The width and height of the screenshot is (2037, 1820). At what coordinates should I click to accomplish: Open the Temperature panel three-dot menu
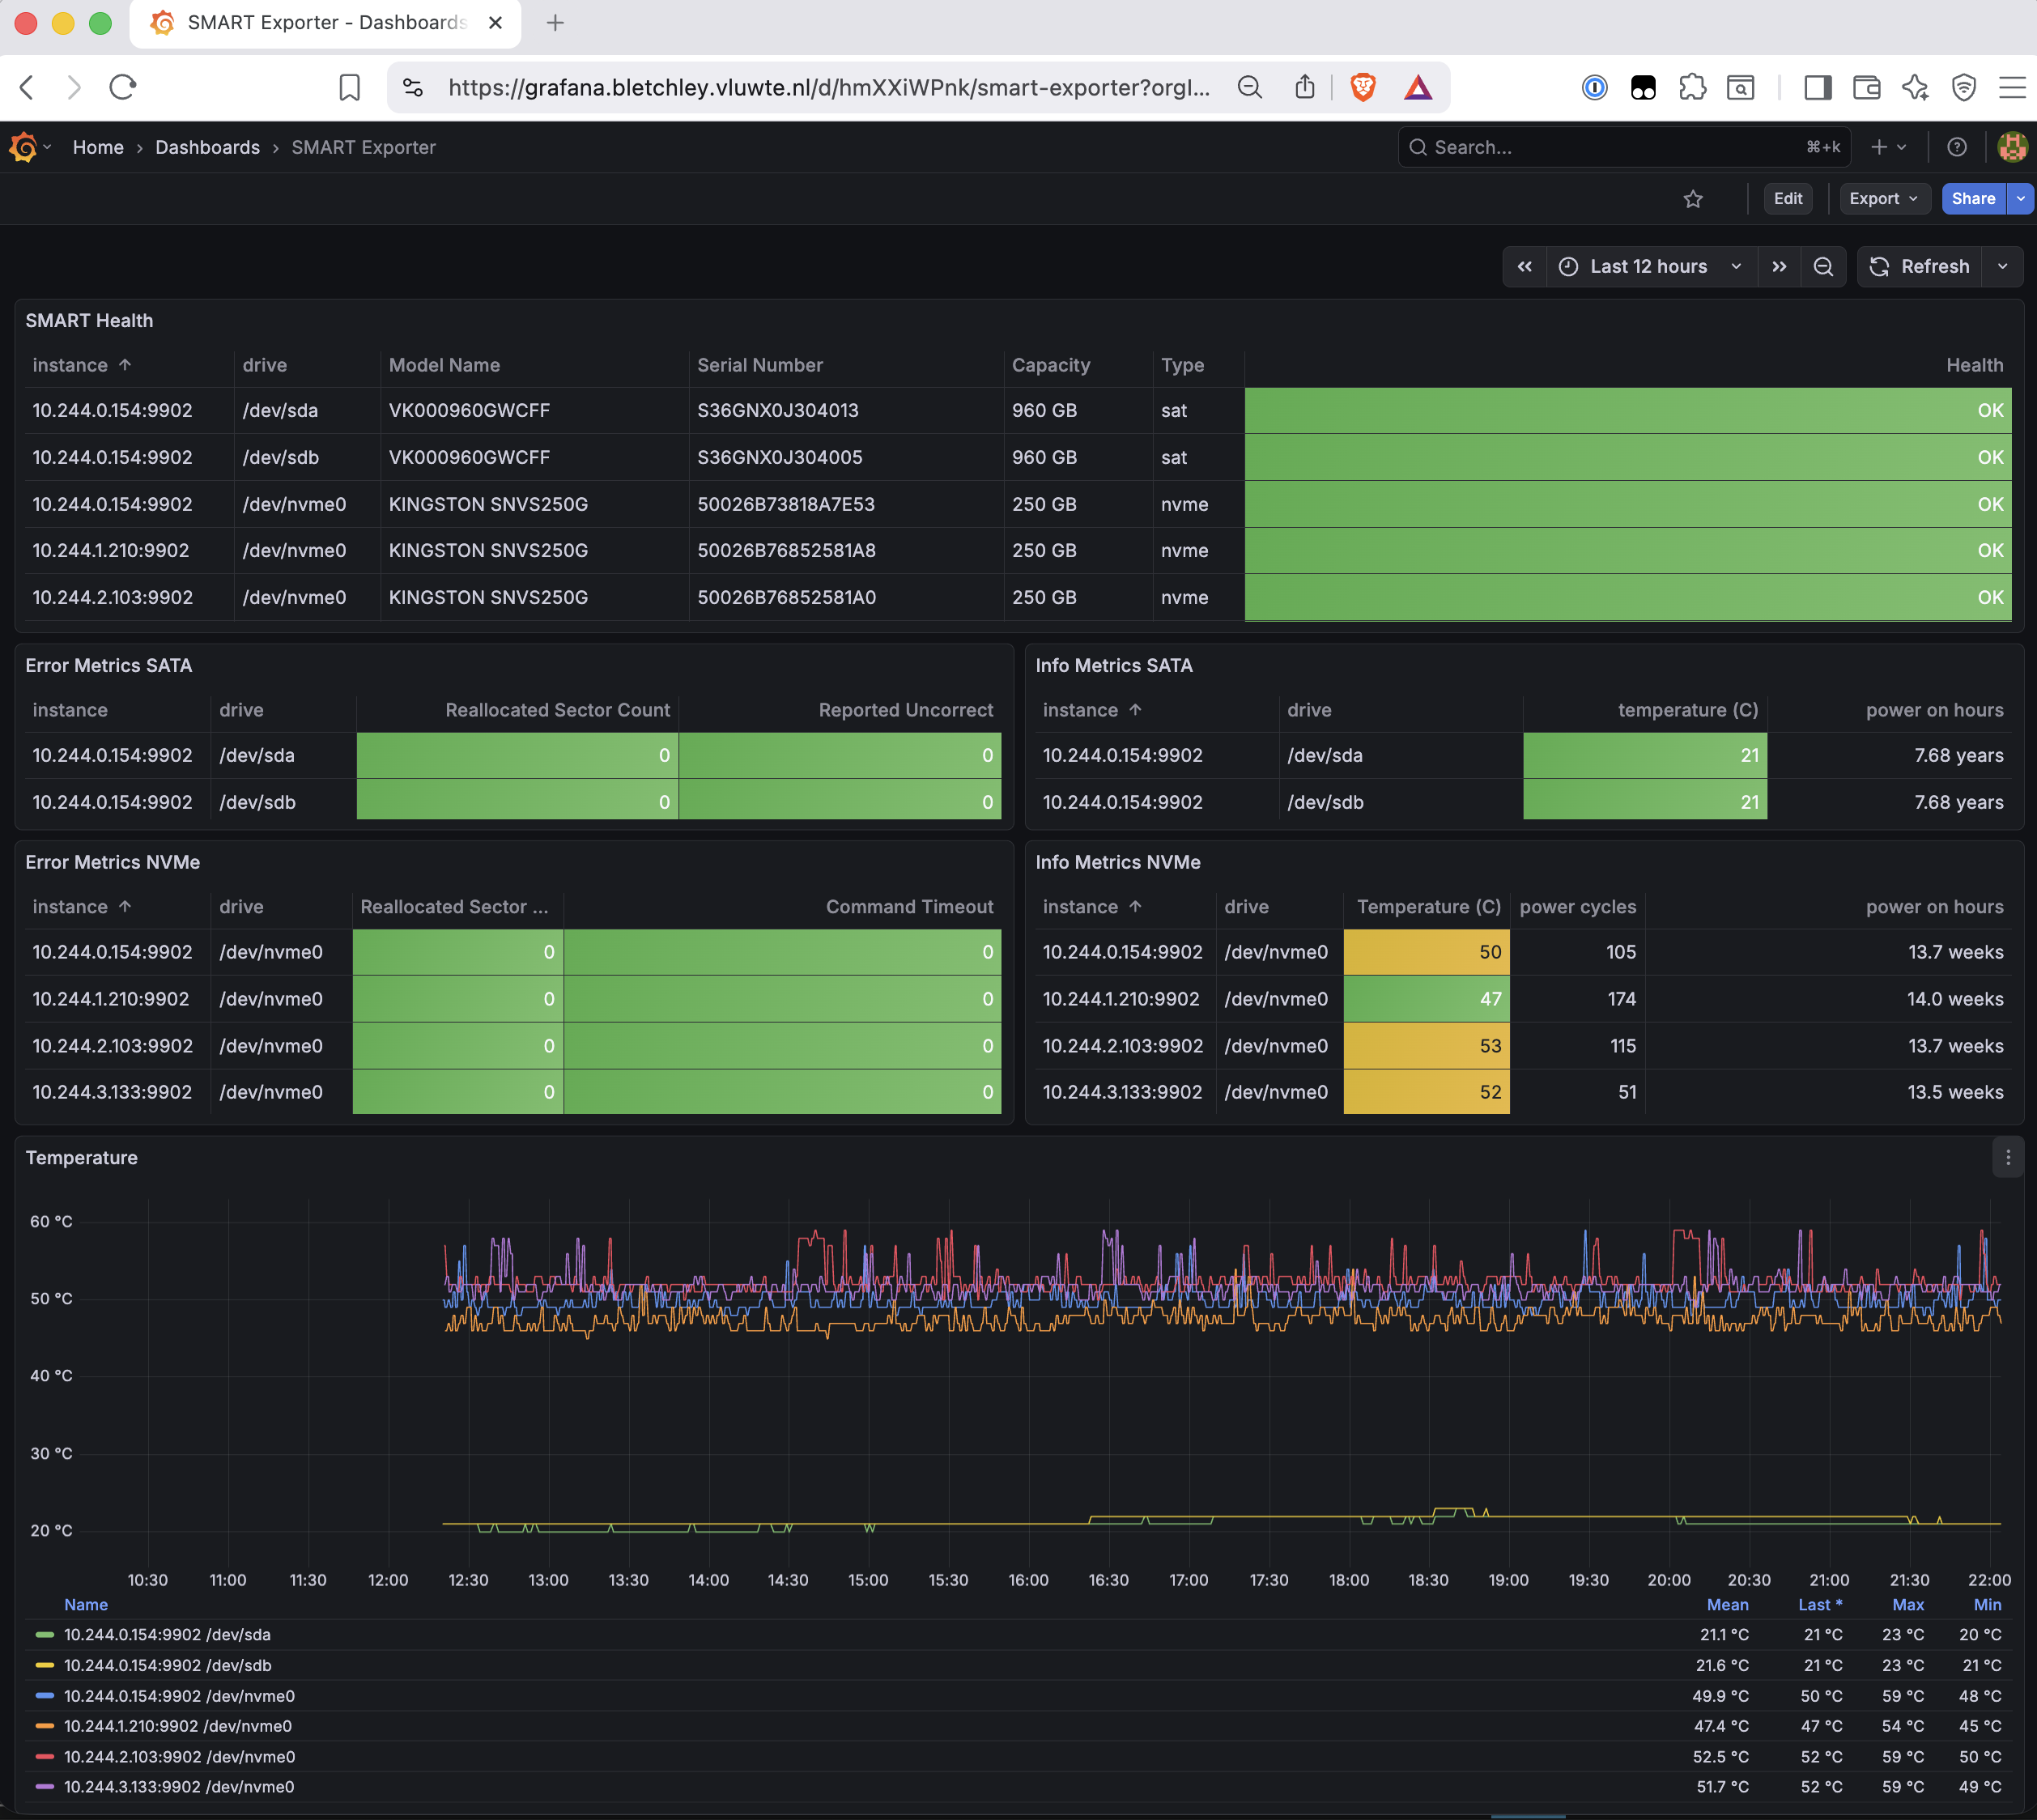pos(2008,1158)
